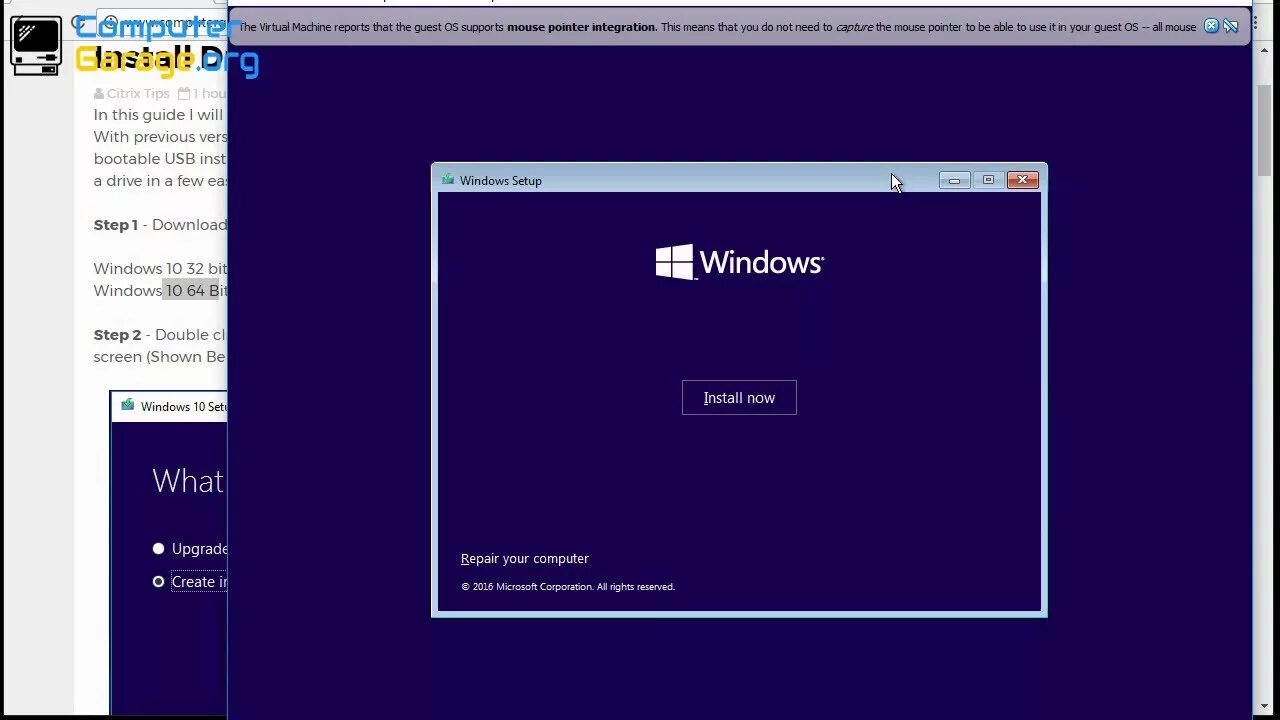Viewport: 1280px width, 720px height.
Task: Click the browser page scrollbar thumb
Action: [x=1265, y=131]
